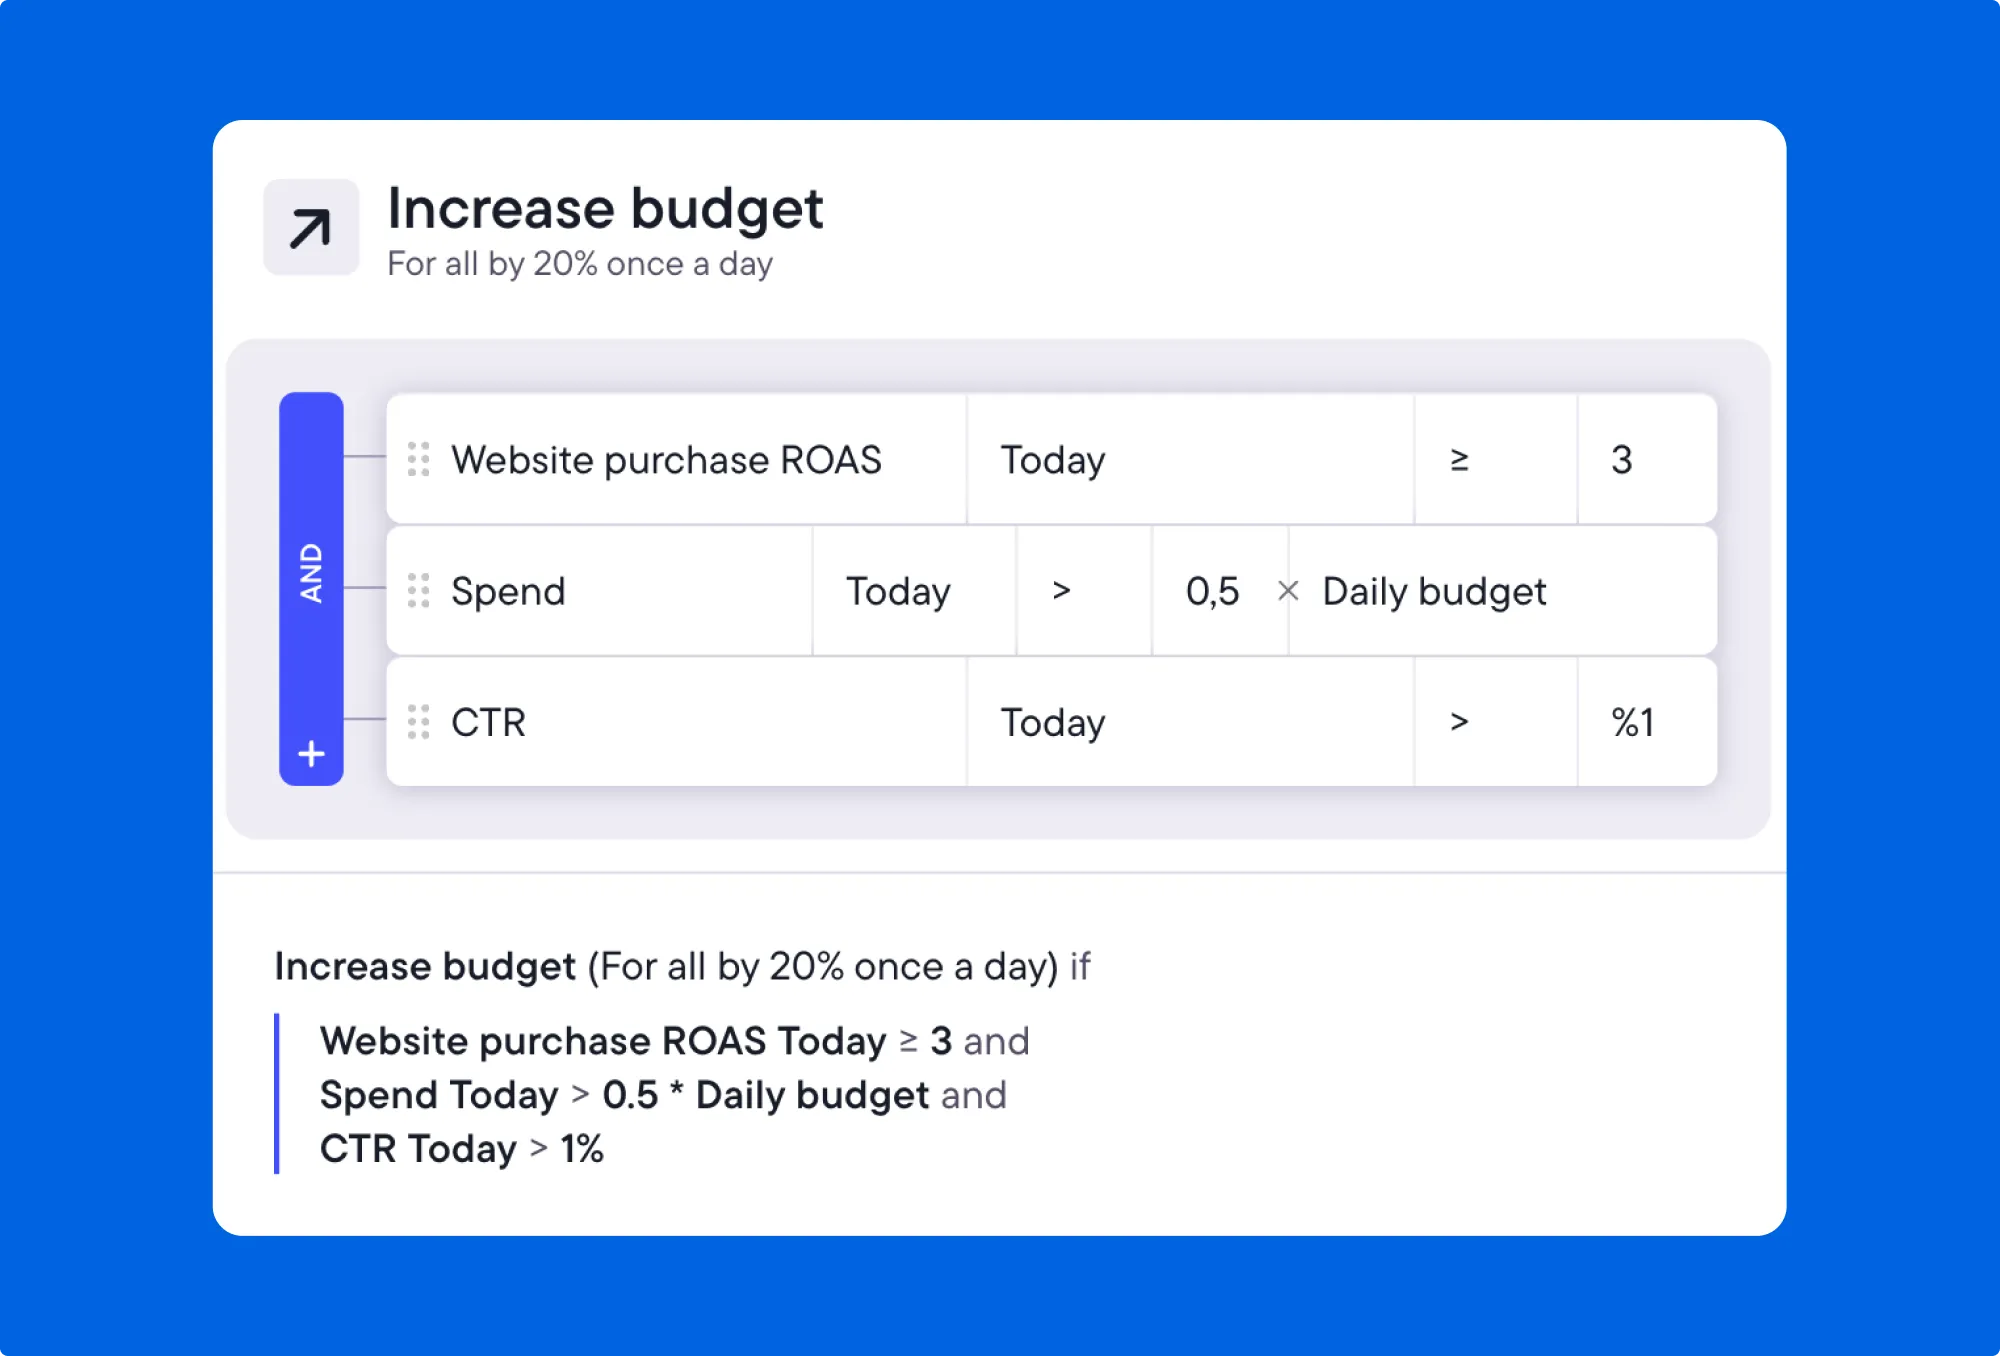Click the Increase budget title heading
The height and width of the screenshot is (1356, 2000).
(604, 208)
